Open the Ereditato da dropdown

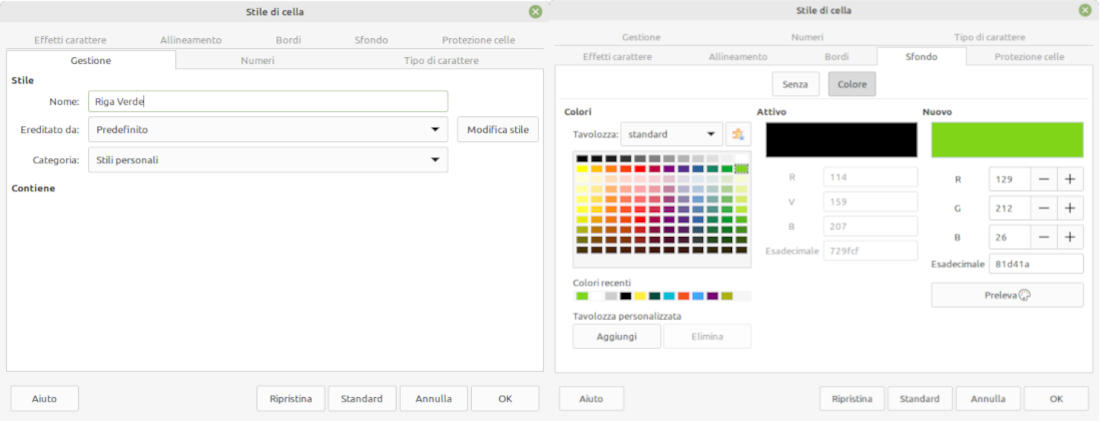click(268, 129)
